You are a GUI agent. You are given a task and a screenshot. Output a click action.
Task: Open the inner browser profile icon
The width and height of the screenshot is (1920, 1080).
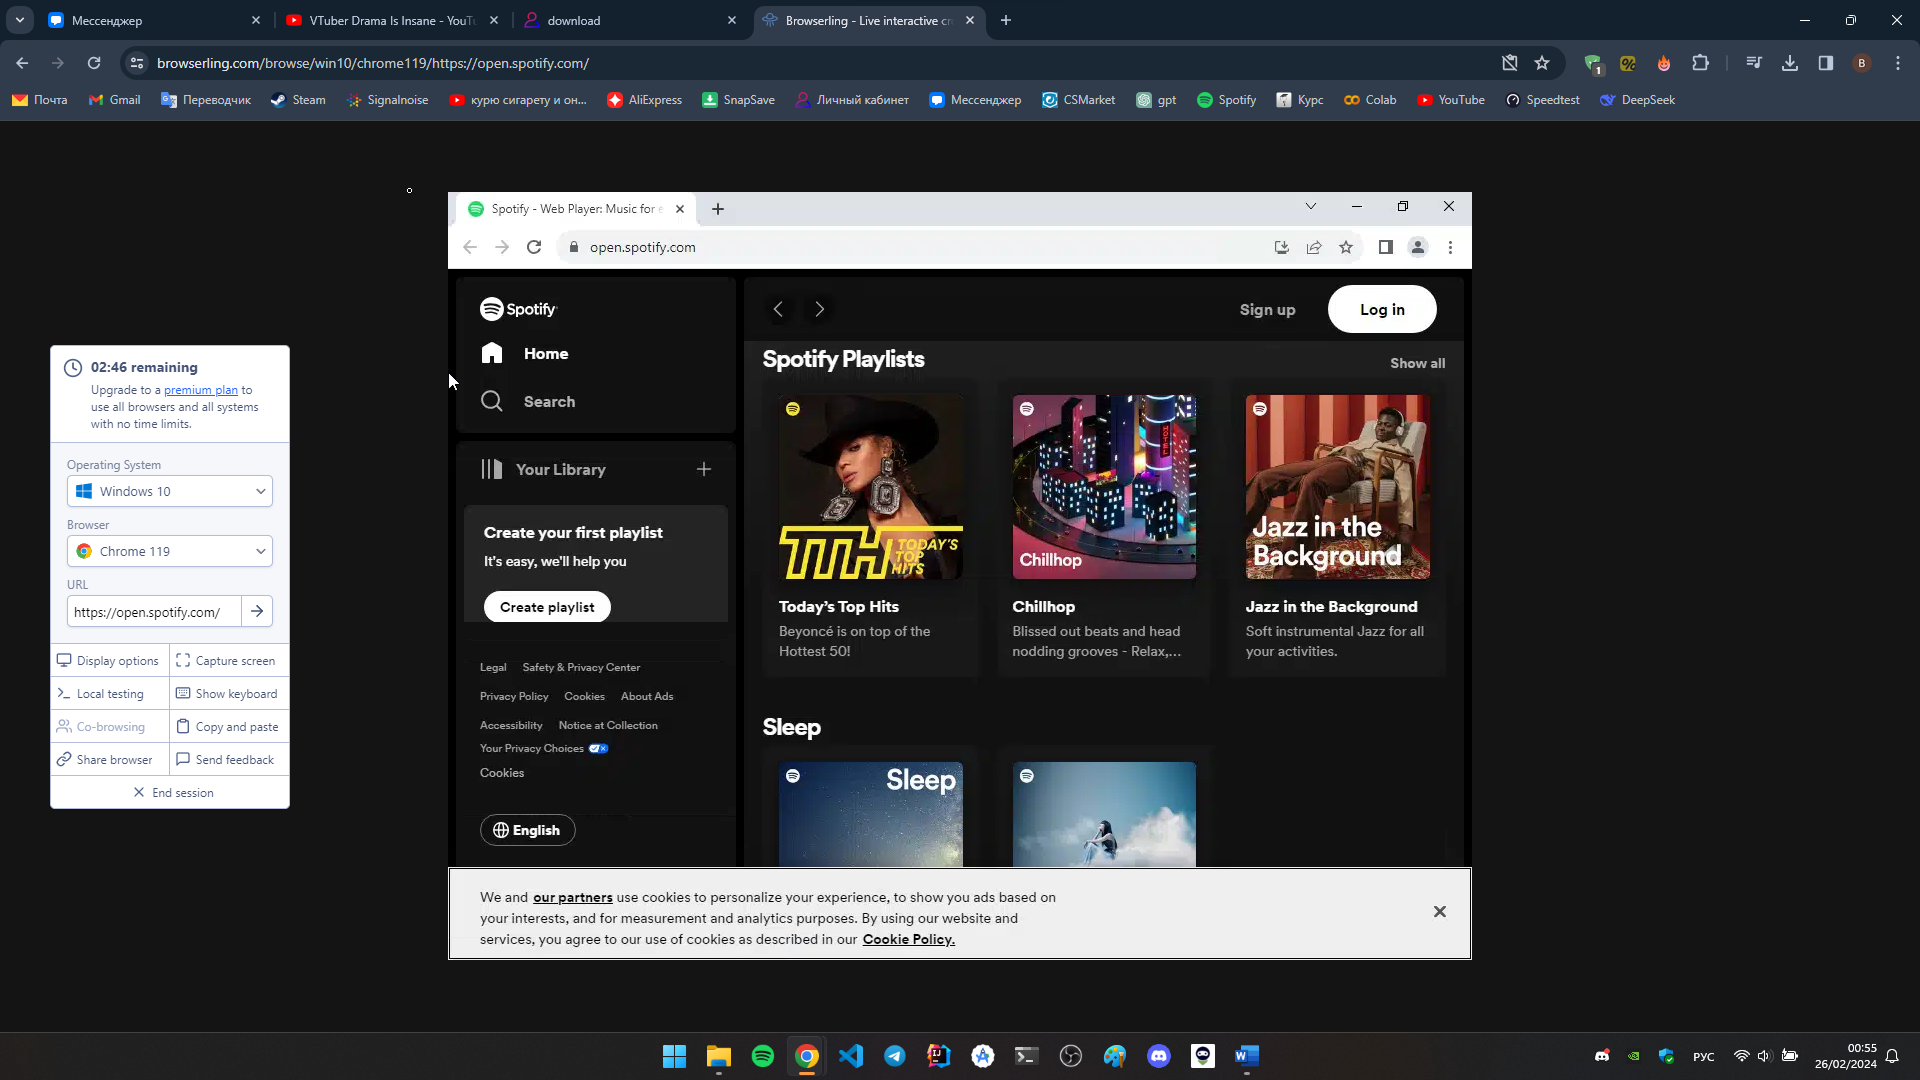point(1417,247)
